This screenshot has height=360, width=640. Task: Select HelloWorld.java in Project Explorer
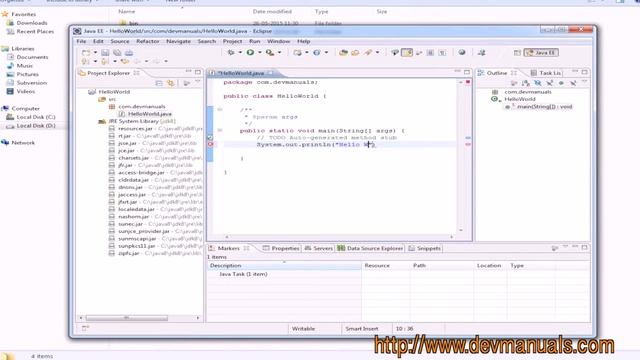tap(149, 114)
